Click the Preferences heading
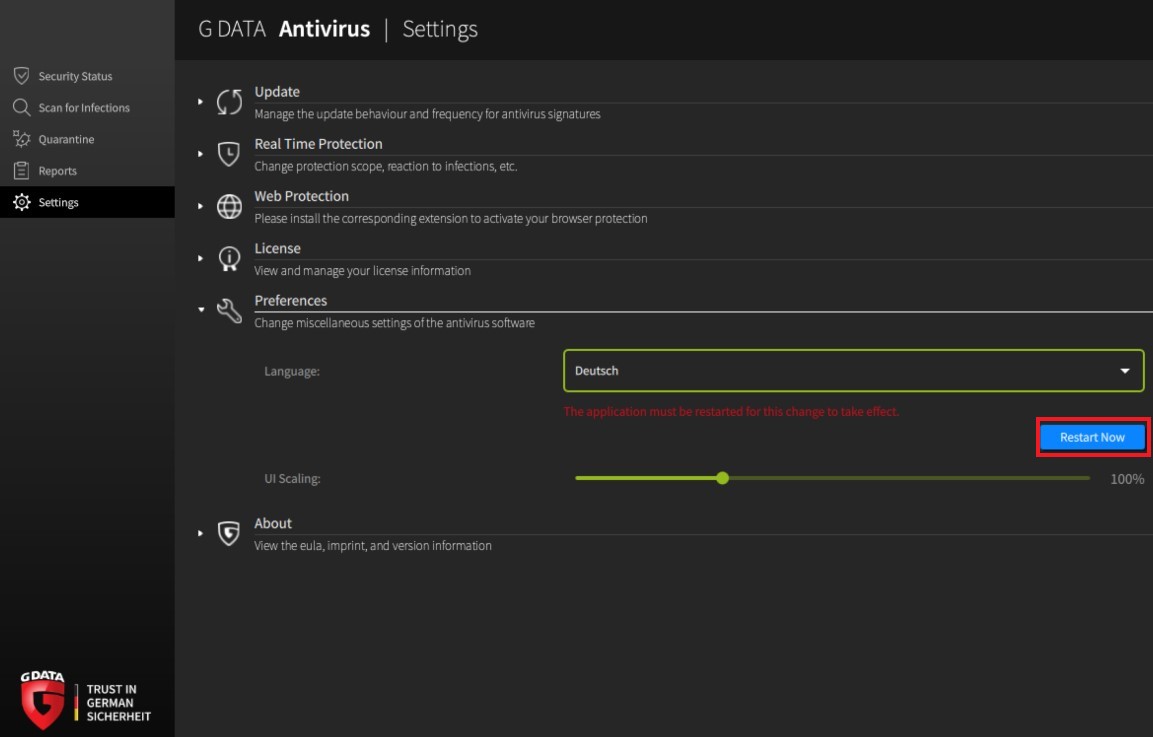The height and width of the screenshot is (737, 1153). coord(290,301)
